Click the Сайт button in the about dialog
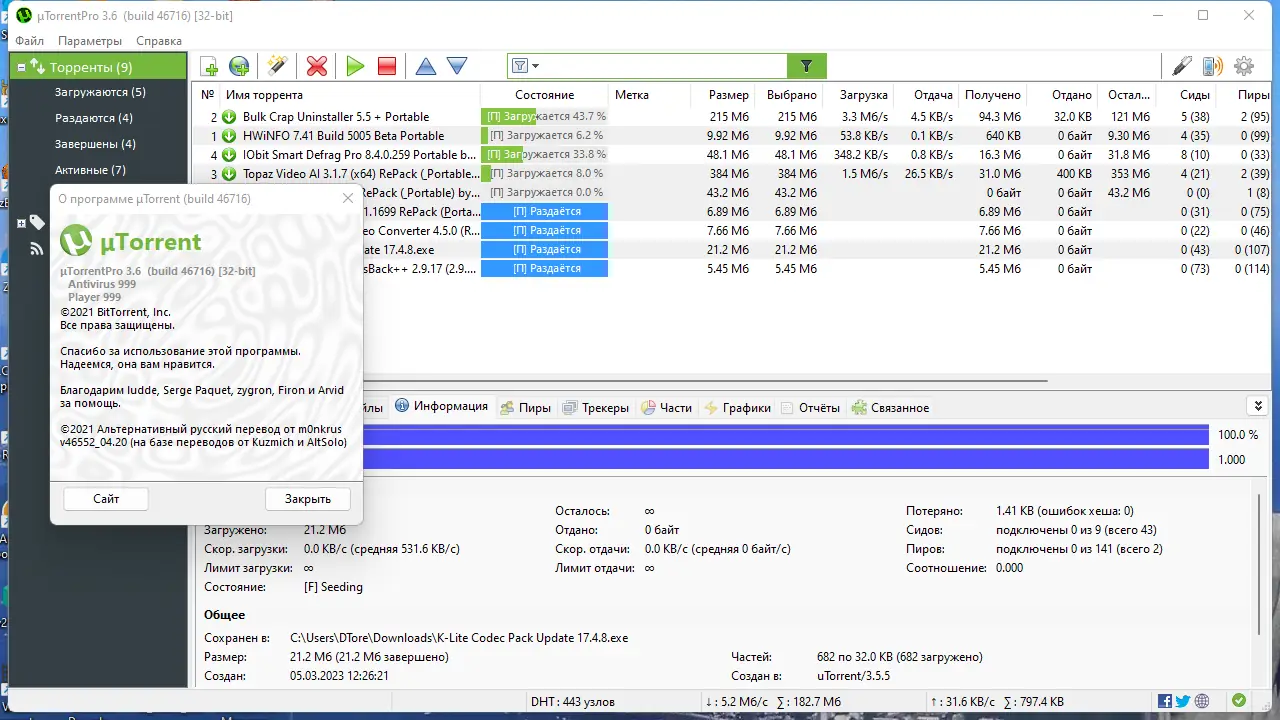Viewport: 1280px width, 720px height. pos(105,498)
